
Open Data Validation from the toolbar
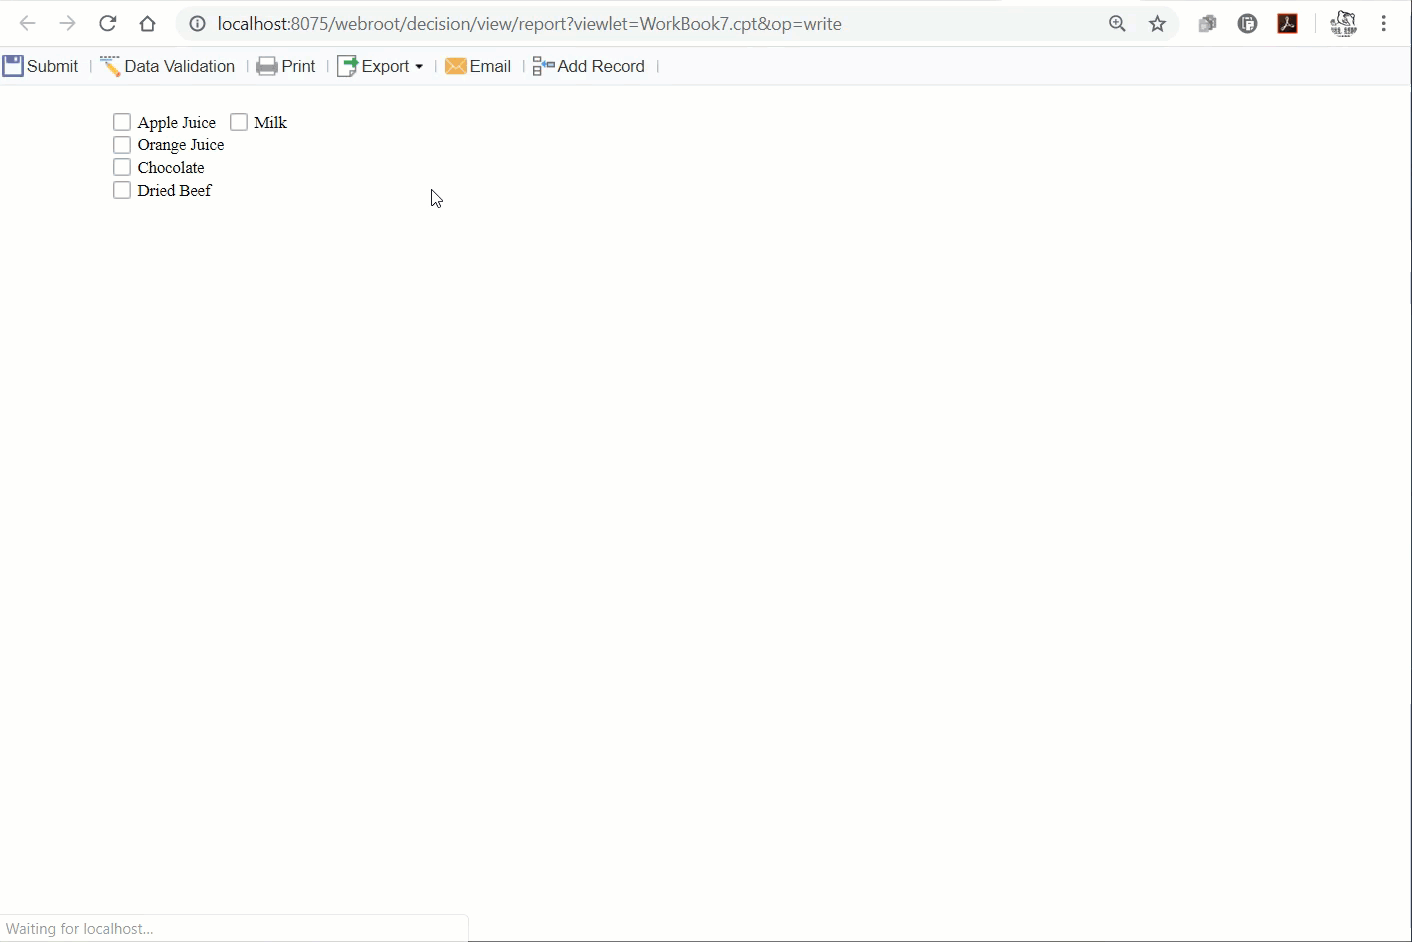point(168,66)
